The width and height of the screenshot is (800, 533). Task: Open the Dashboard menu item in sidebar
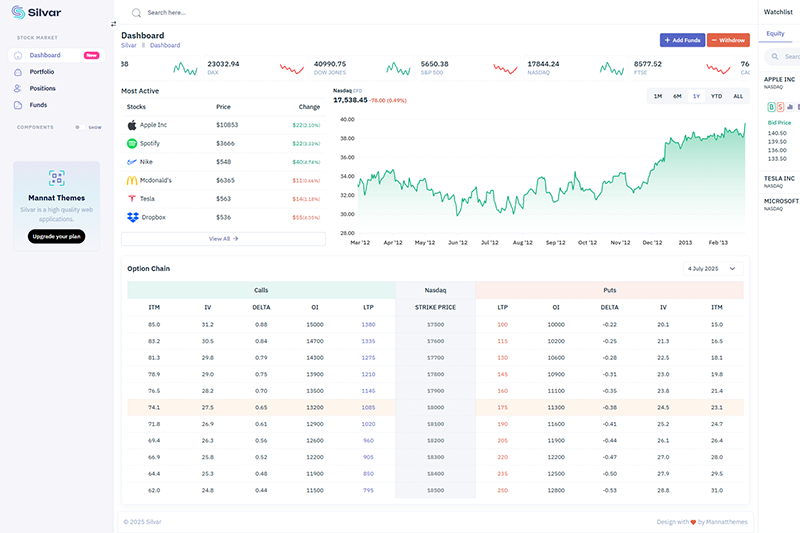click(45, 55)
